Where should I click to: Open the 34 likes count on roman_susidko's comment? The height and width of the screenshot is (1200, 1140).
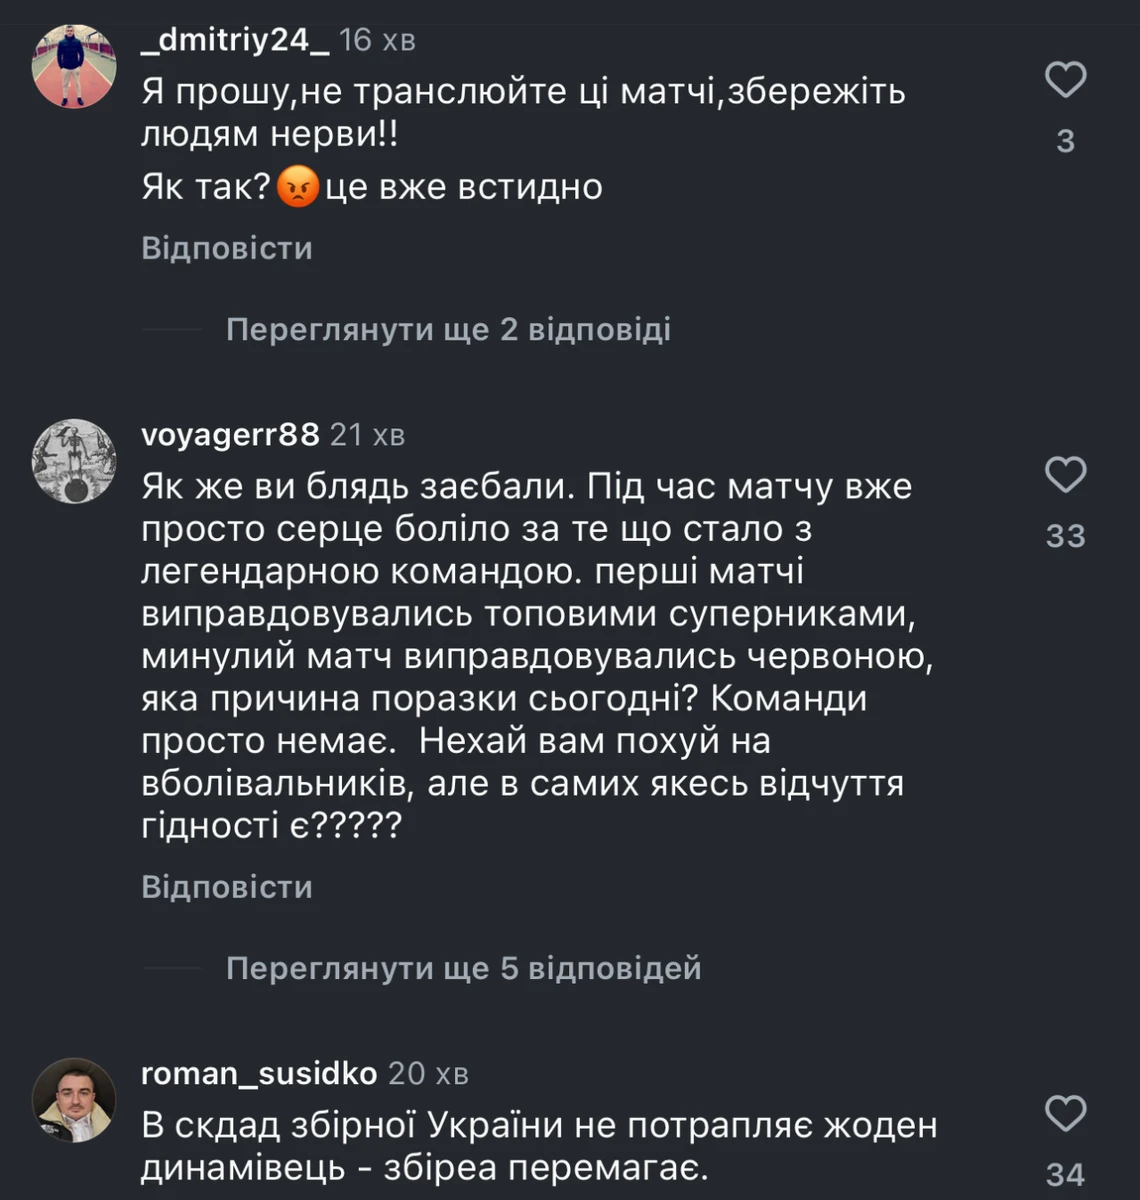tap(1065, 1174)
